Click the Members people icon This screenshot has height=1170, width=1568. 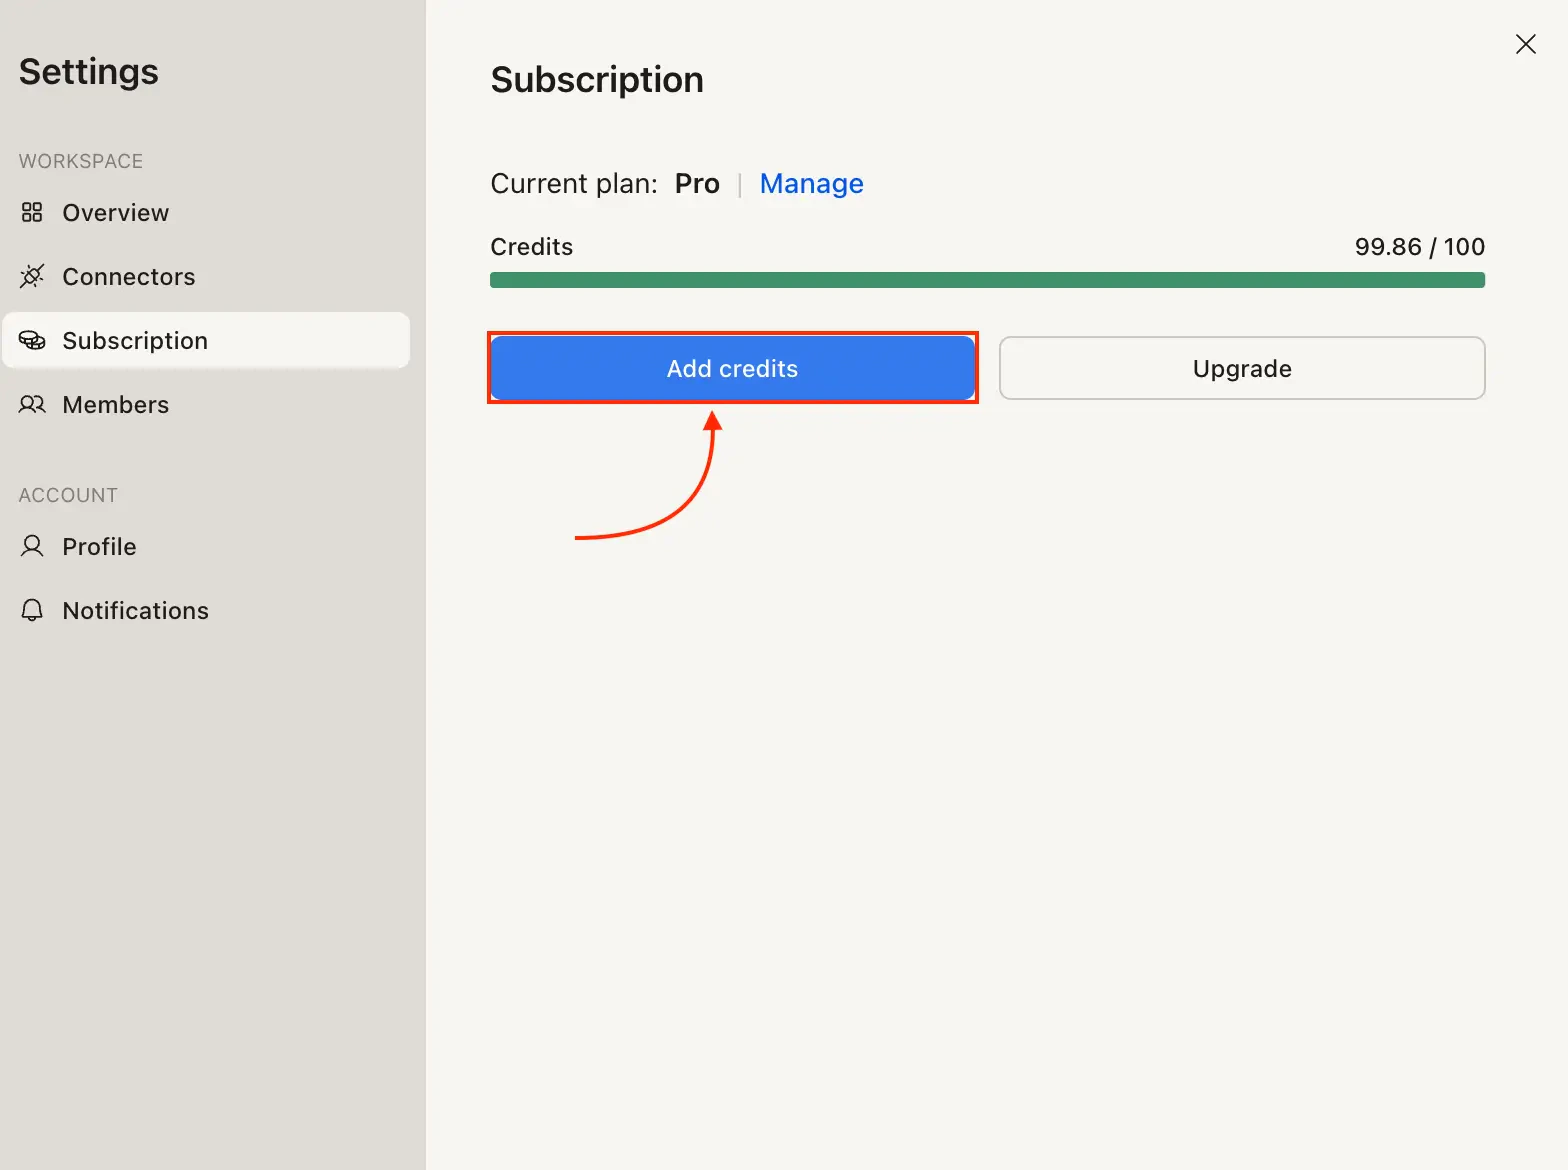tap(32, 404)
